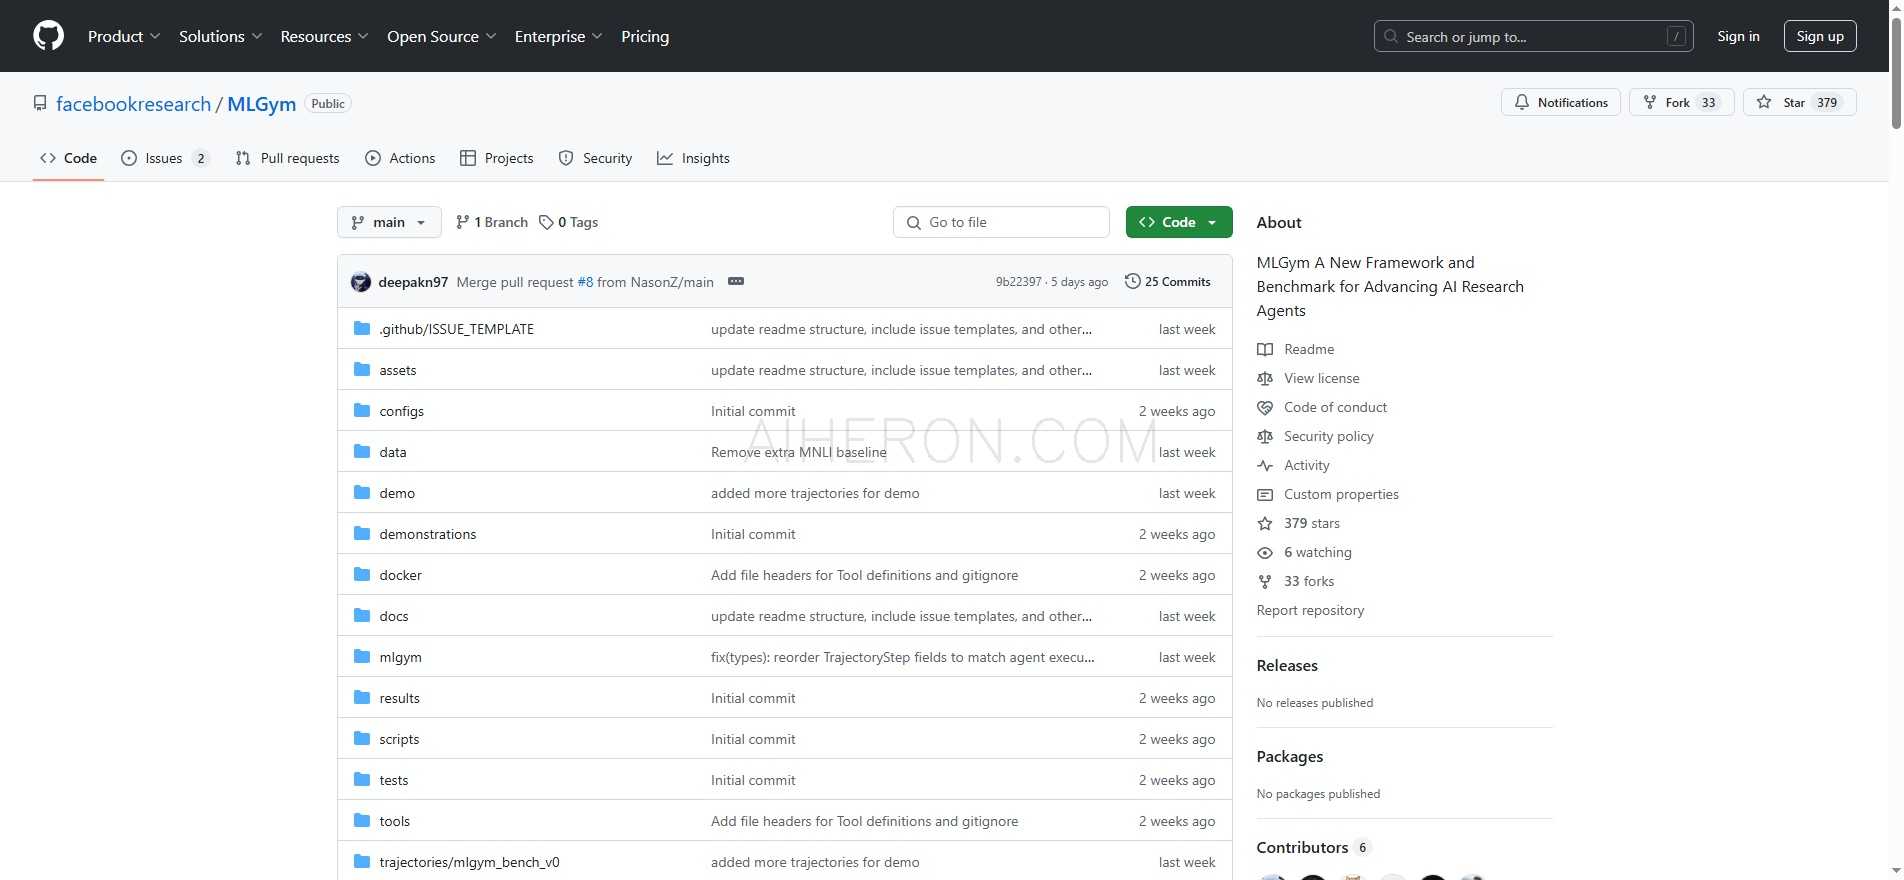Screen dimensions: 1904x880
Task: Open the Contributors section heading link
Action: pos(1313,847)
